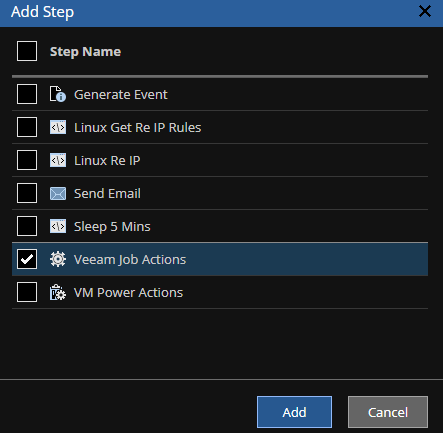Check the Linux Re IP checkbox
Image resolution: width=443 pixels, height=433 pixels.
pyautogui.click(x=27, y=160)
